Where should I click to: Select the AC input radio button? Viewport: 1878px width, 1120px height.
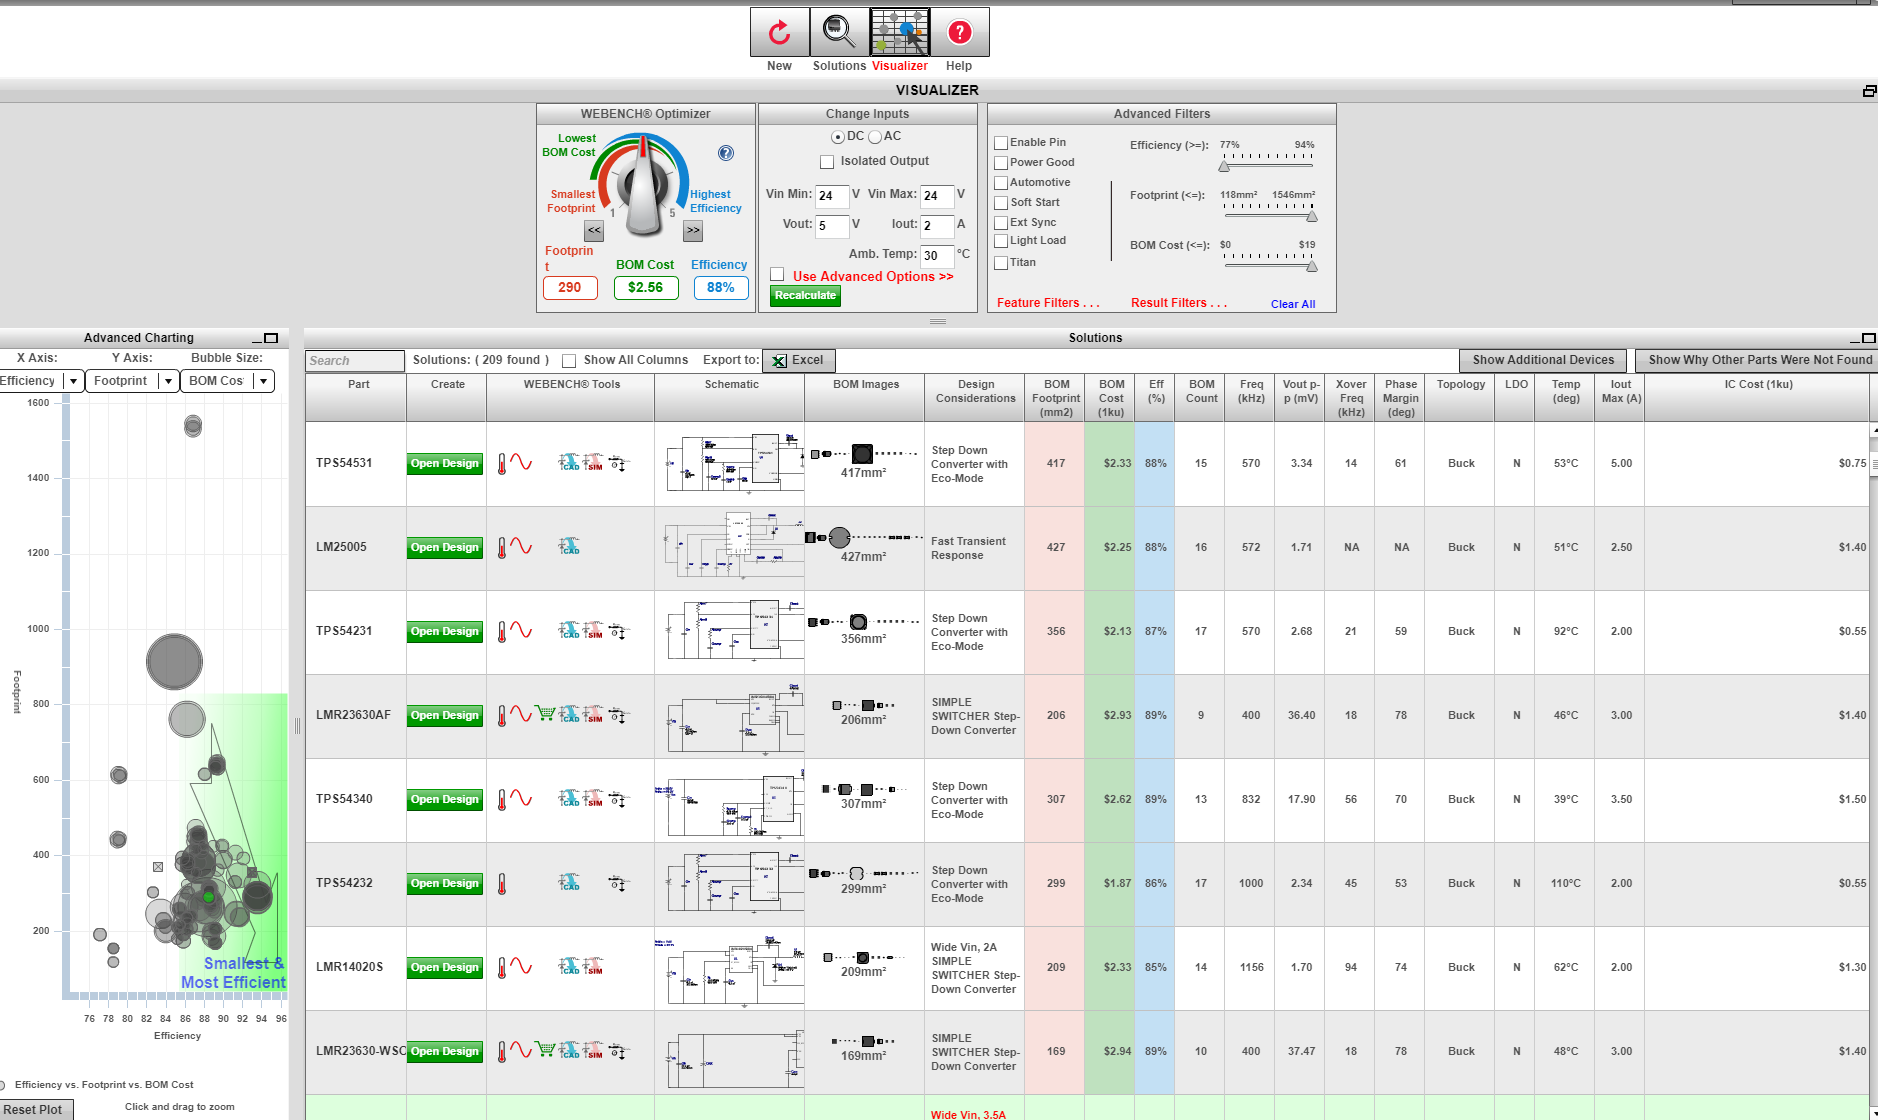(875, 137)
